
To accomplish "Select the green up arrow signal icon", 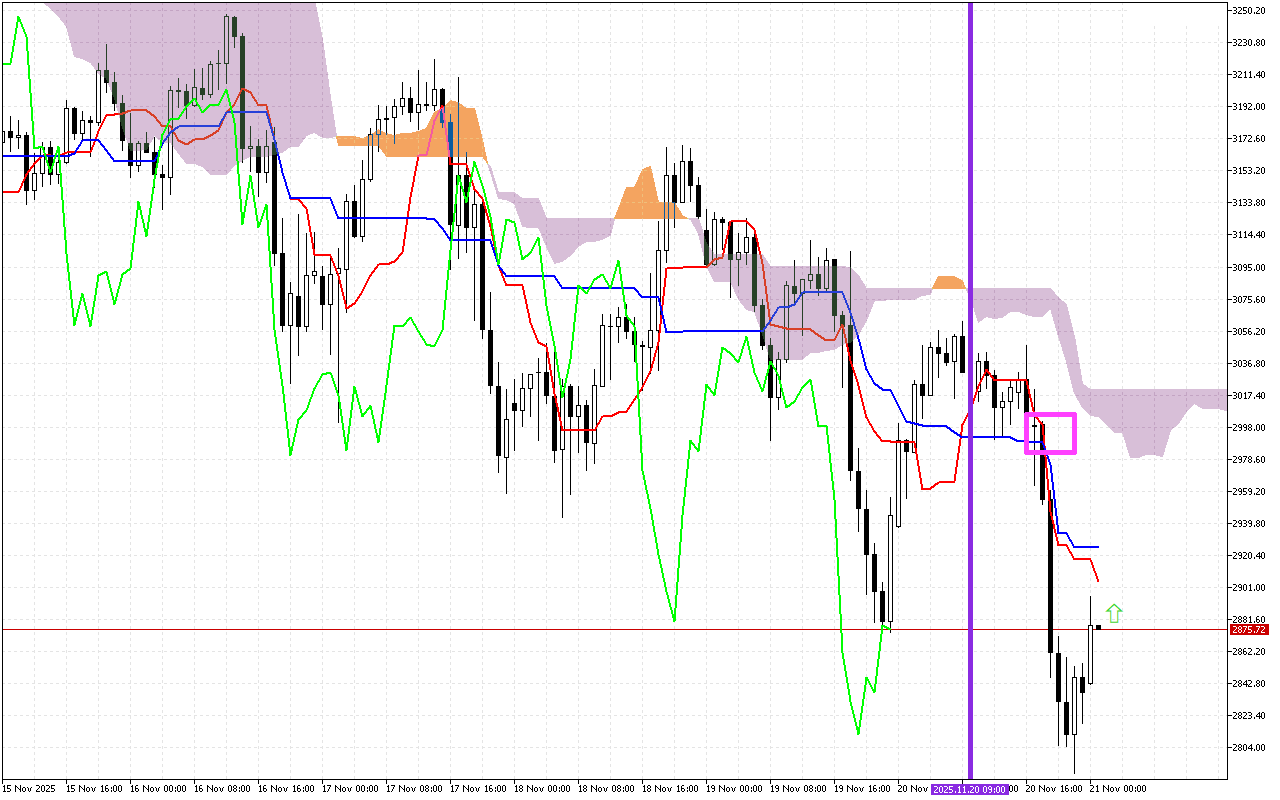I will pos(1113,612).
